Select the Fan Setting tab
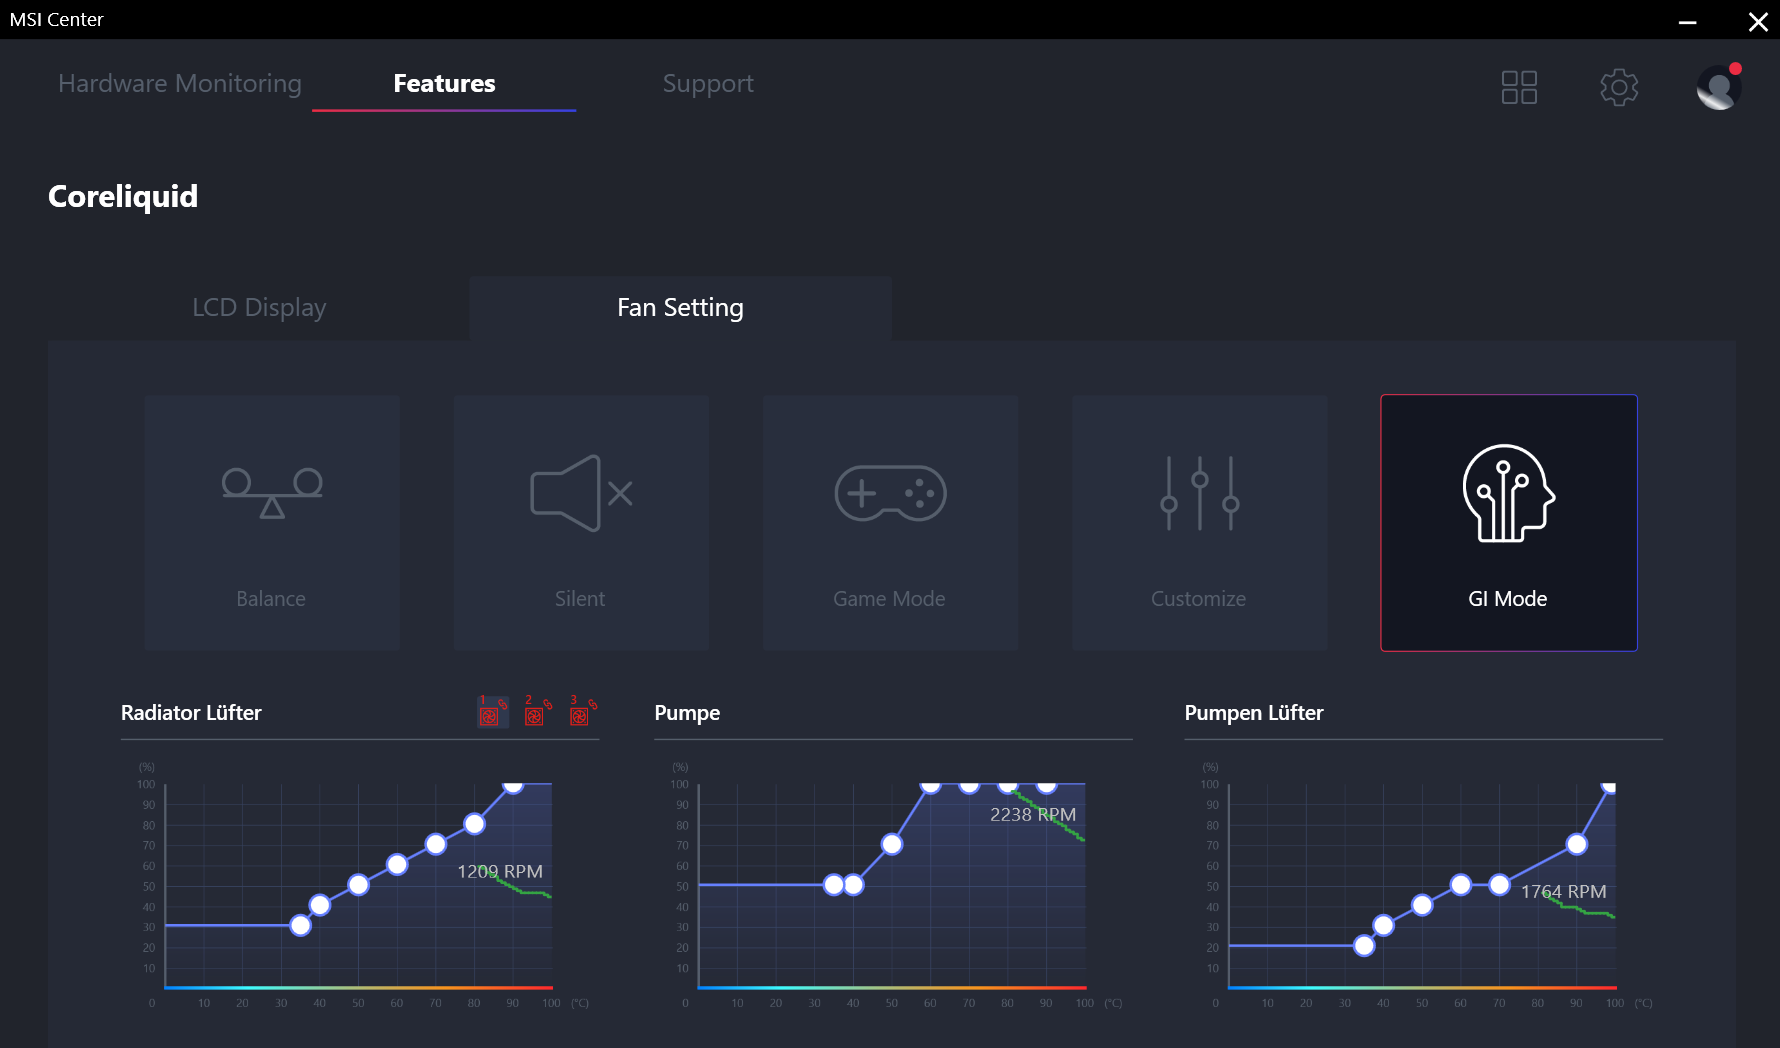1780x1048 pixels. pyautogui.click(x=680, y=307)
